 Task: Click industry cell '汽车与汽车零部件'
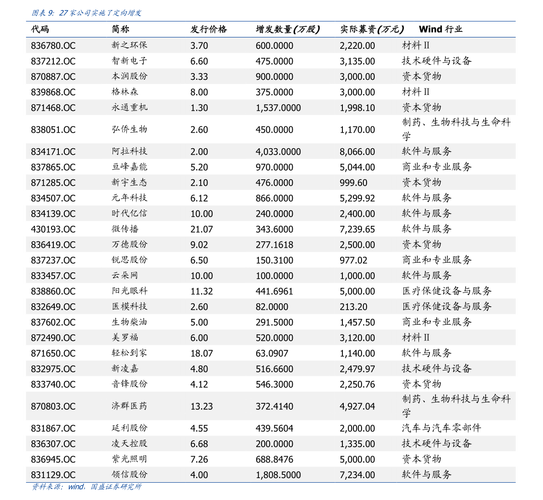[441, 428]
